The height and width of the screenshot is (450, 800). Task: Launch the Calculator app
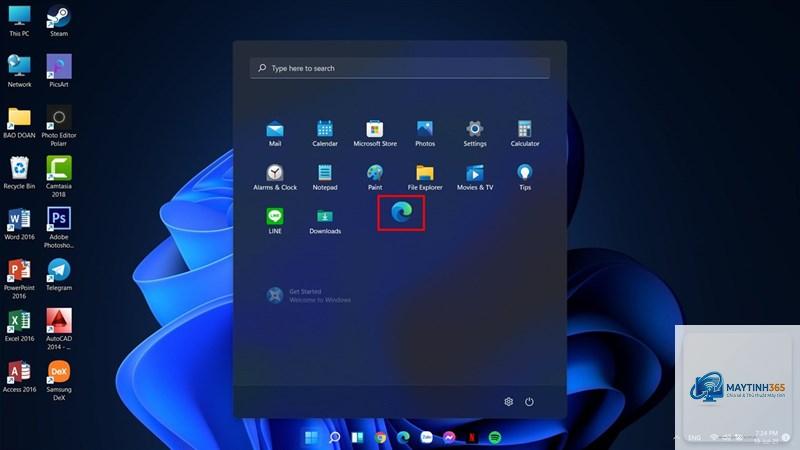(x=524, y=133)
